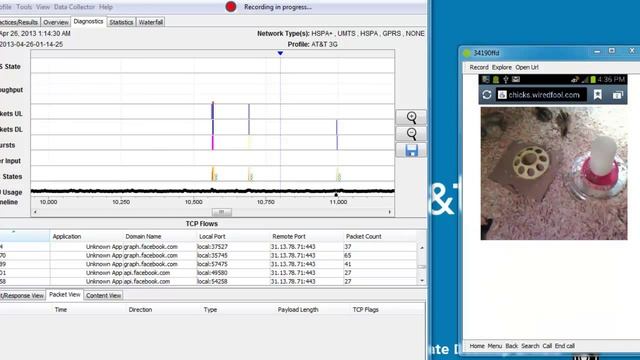
Task: Open the tabs icon in the phone browser
Action: pos(618,95)
